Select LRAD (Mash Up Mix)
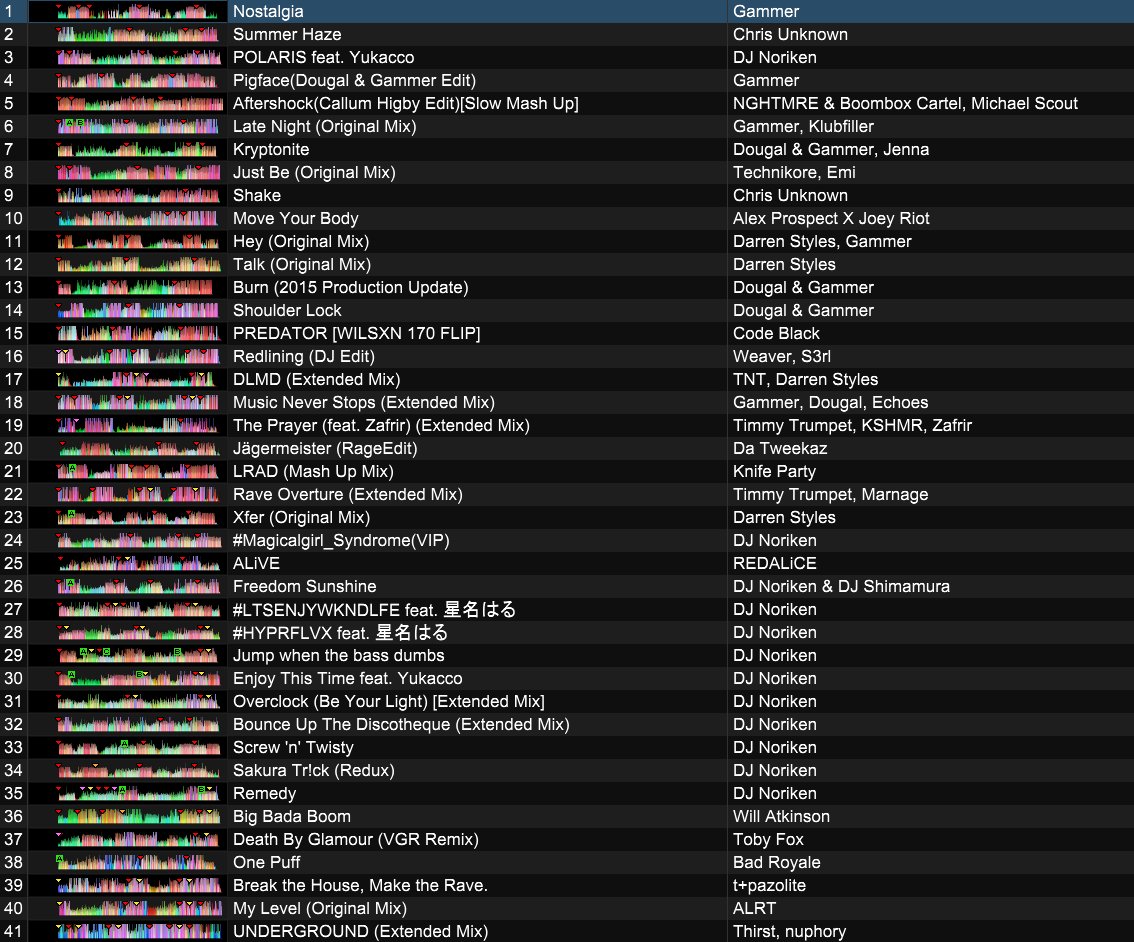 click(313, 471)
